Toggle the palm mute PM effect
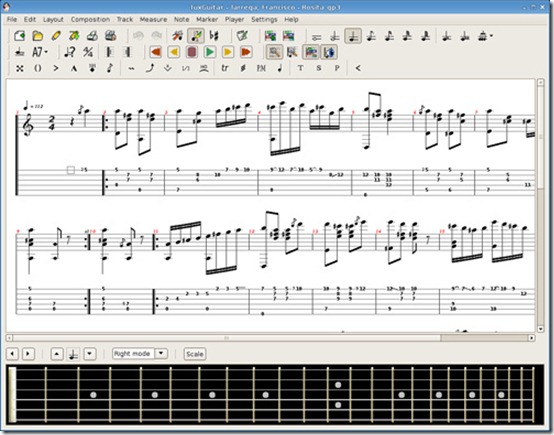Image resolution: width=554 pixels, height=435 pixels. point(261,68)
